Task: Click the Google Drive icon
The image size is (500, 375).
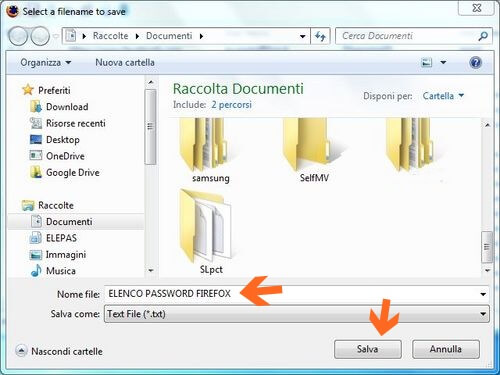Action: coord(36,172)
